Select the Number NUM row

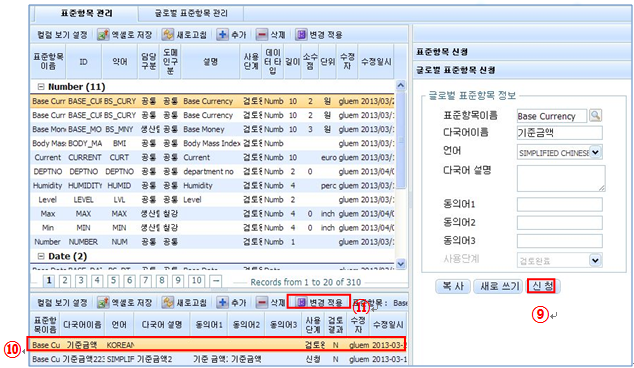tap(213, 242)
